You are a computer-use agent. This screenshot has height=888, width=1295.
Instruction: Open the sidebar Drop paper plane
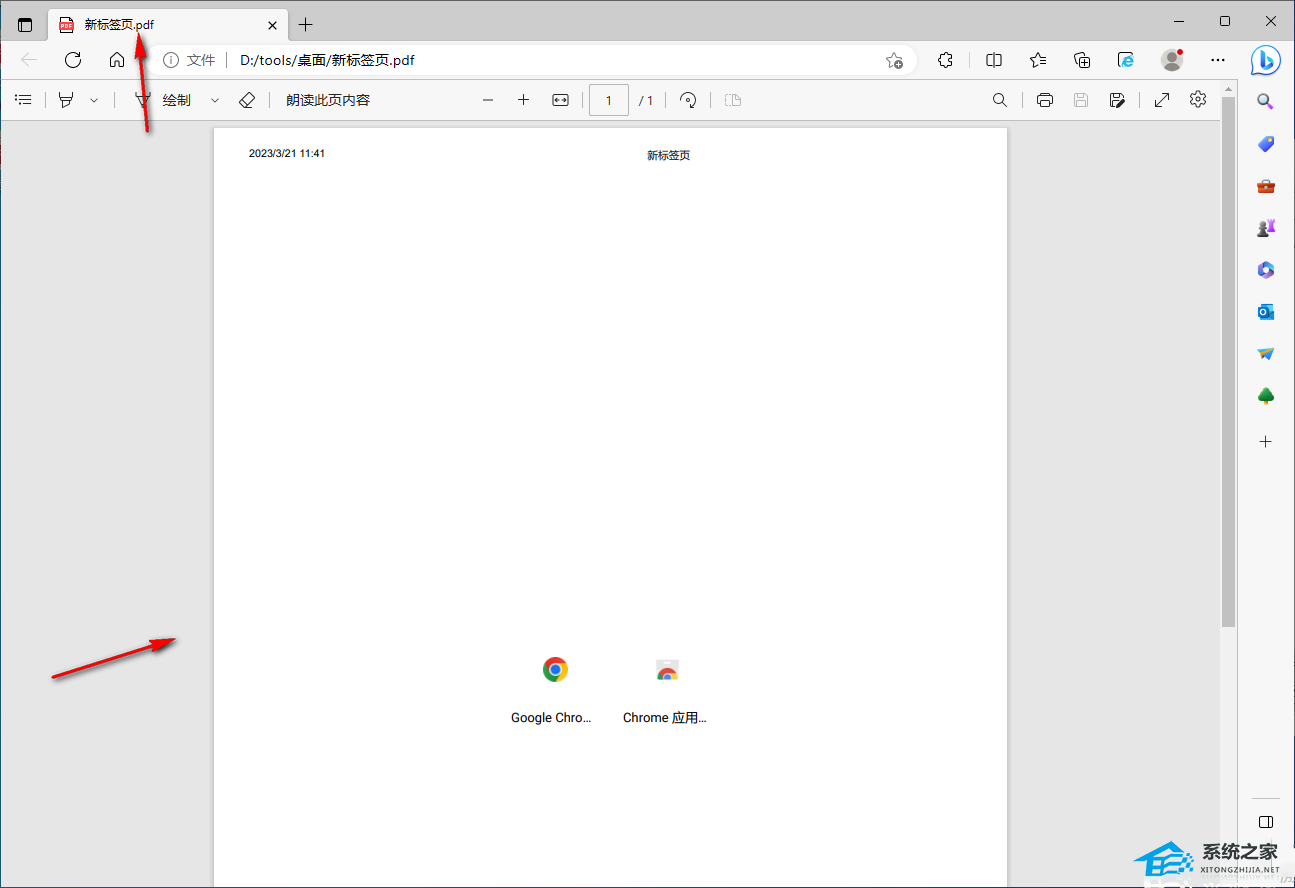pos(1265,354)
